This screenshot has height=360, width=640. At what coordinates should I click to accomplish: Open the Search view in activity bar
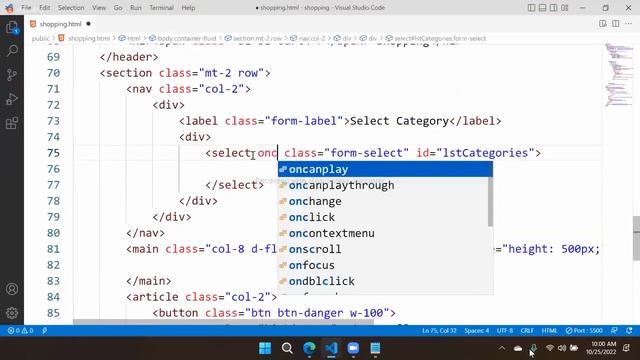point(12,51)
